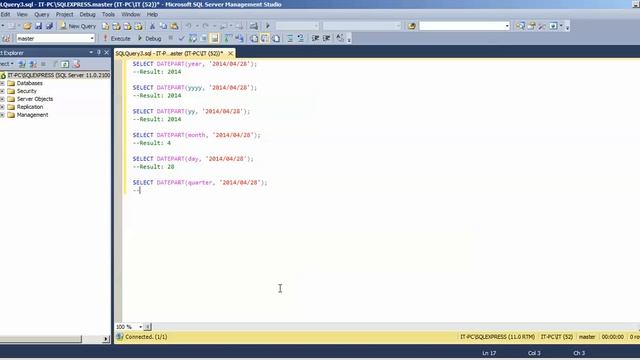Click Disconnect icon in Object Explorer
This screenshot has width=640, height=360.
33,64
